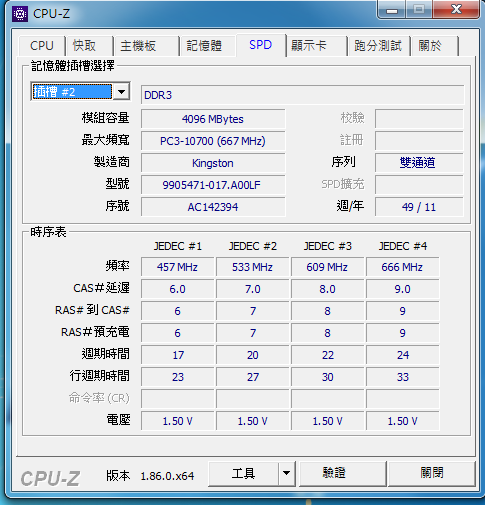
Task: Click CAS# latency value 7.0
Action: (x=253, y=289)
